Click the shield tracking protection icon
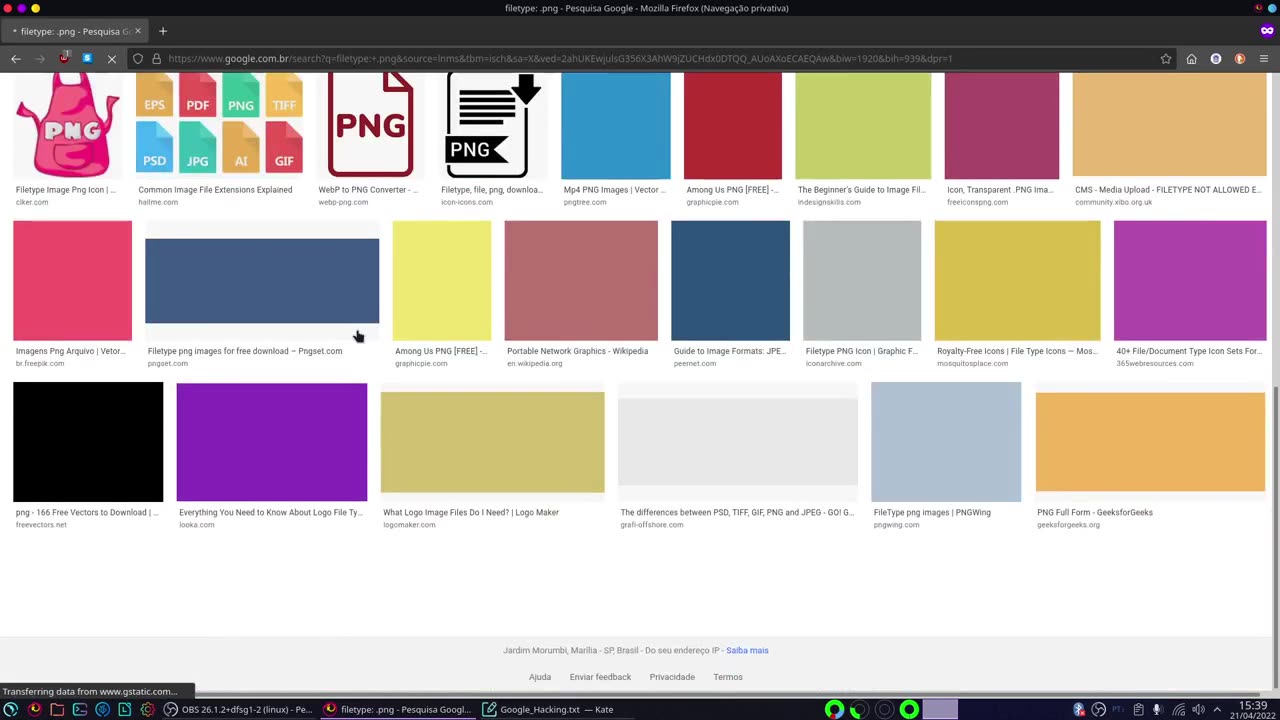This screenshot has width=1280, height=720. tap(138, 59)
